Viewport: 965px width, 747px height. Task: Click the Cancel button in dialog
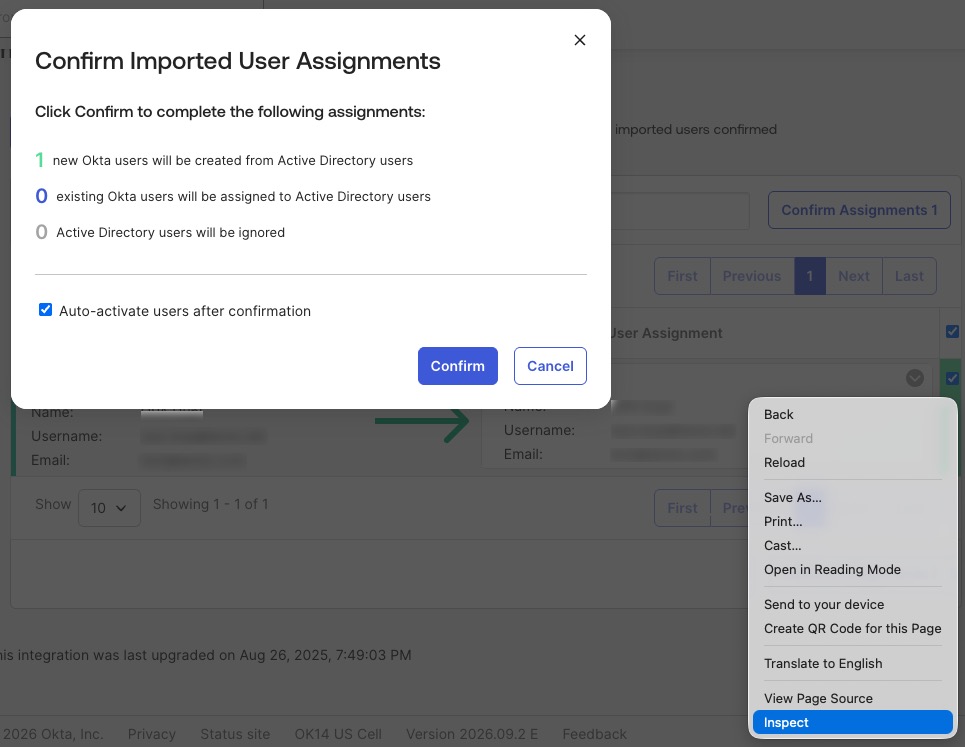tap(550, 366)
